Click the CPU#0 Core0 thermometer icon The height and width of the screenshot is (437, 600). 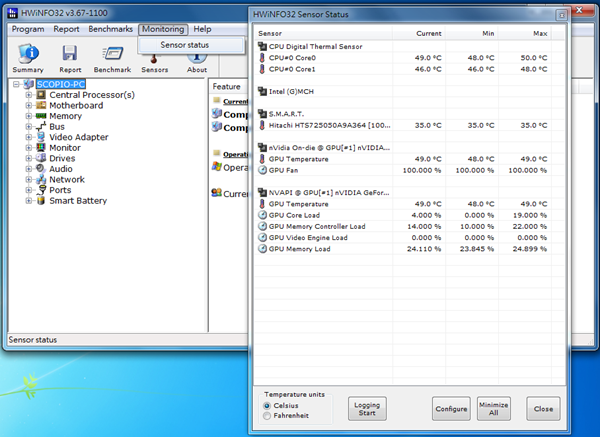262,58
